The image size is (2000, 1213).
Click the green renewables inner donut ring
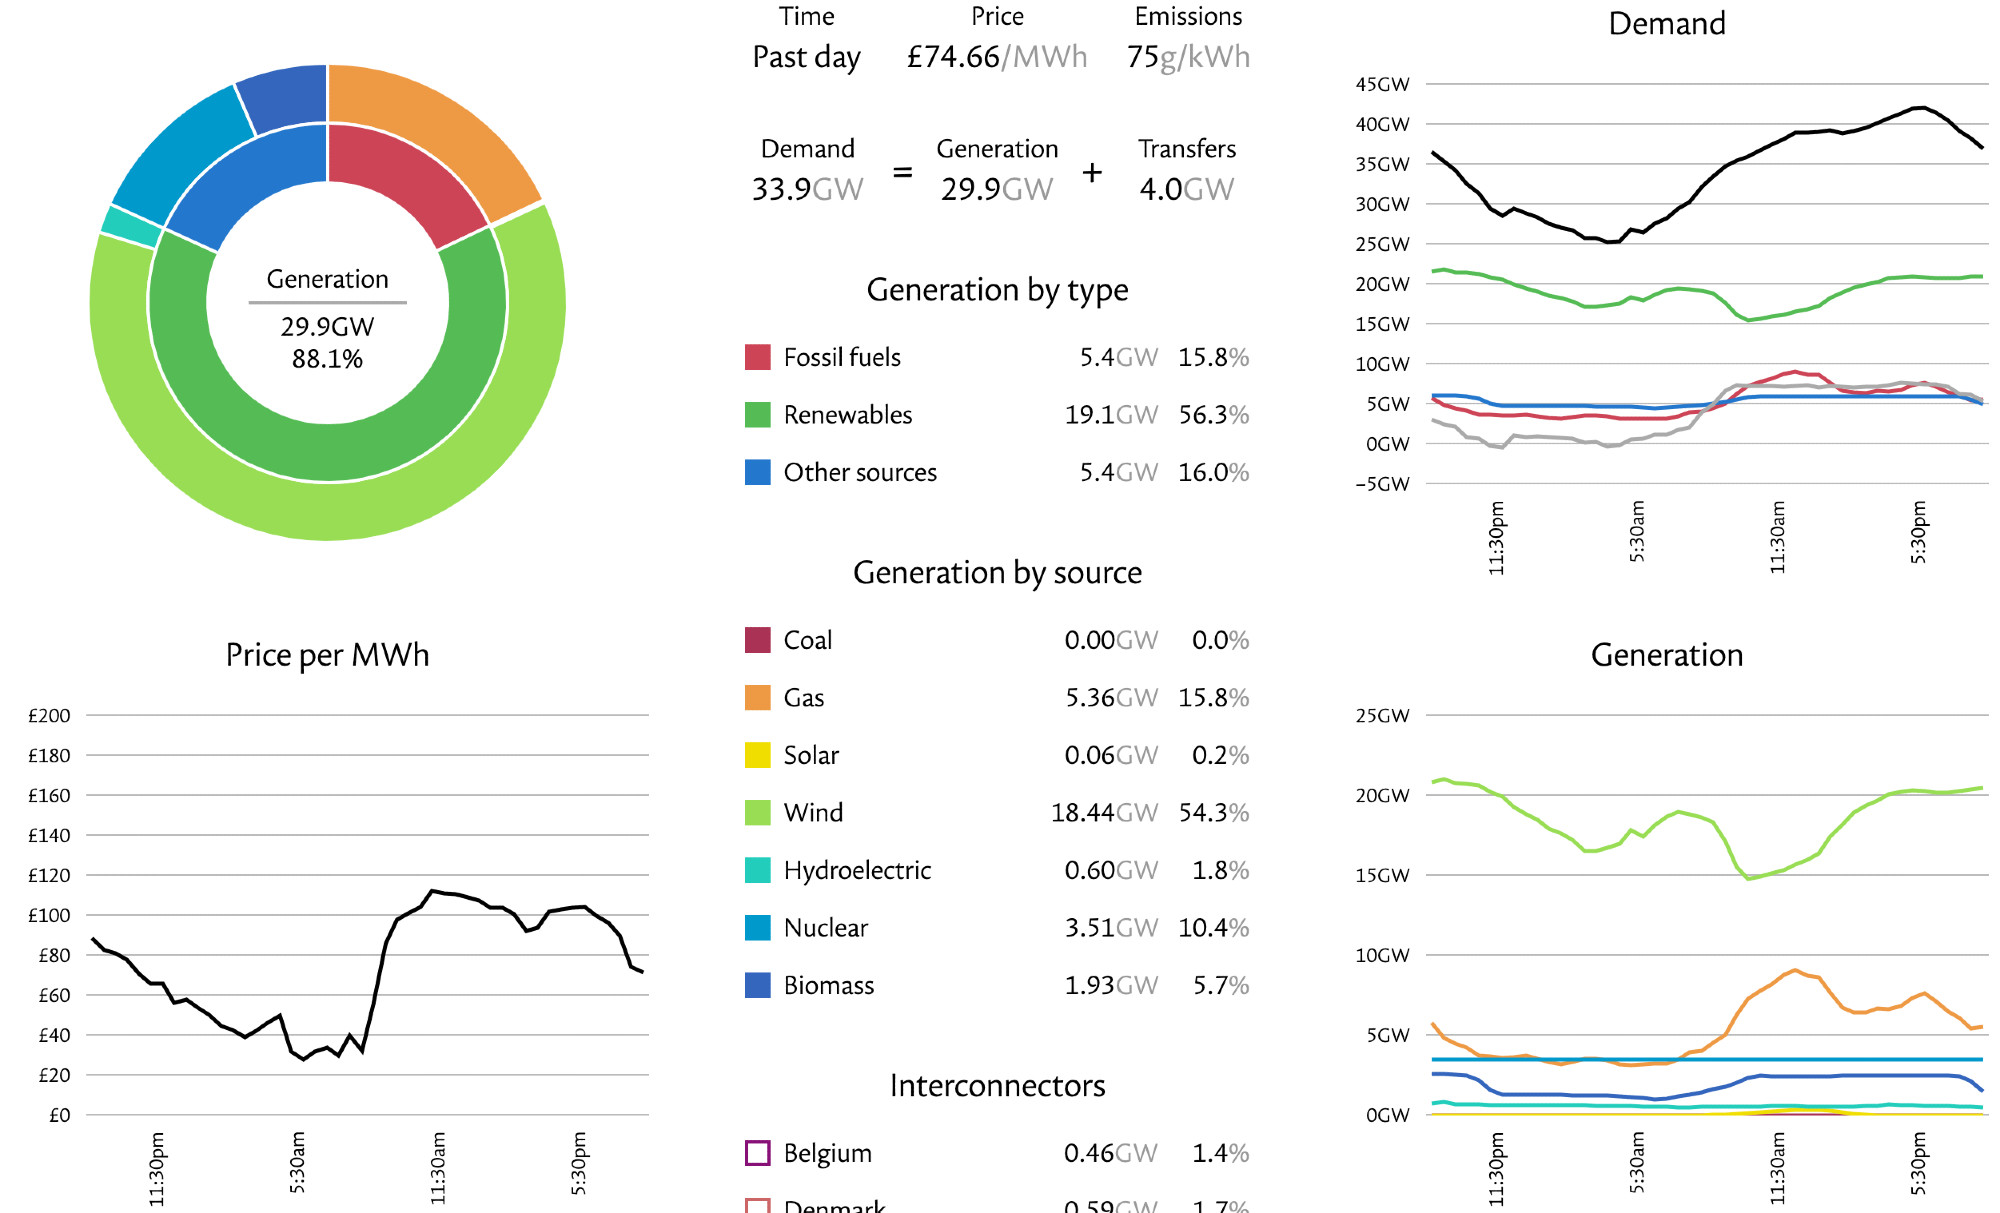click(x=328, y=452)
